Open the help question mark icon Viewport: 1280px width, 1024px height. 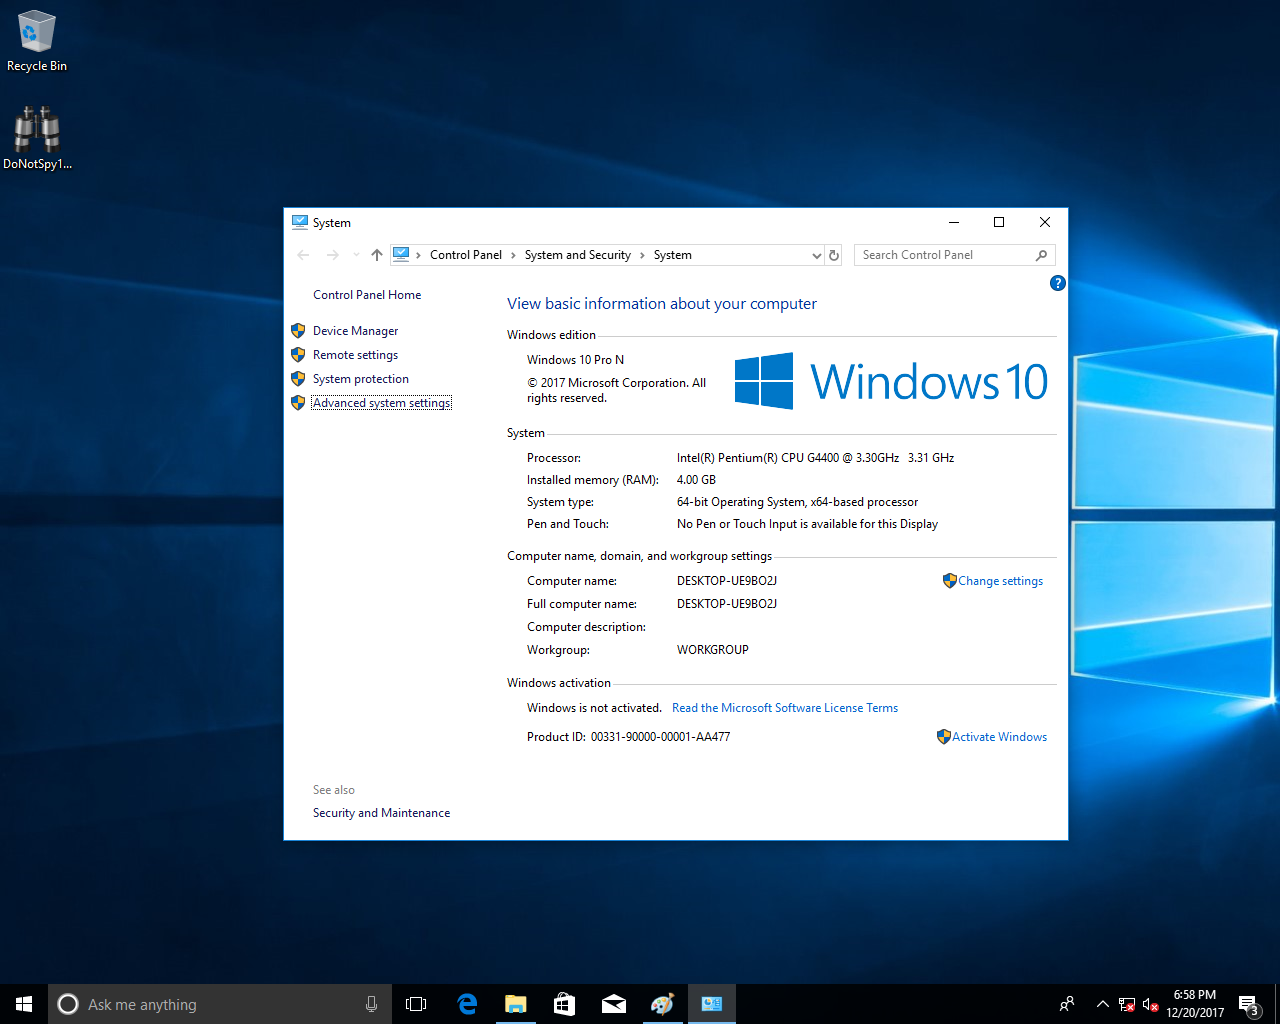click(x=1057, y=283)
